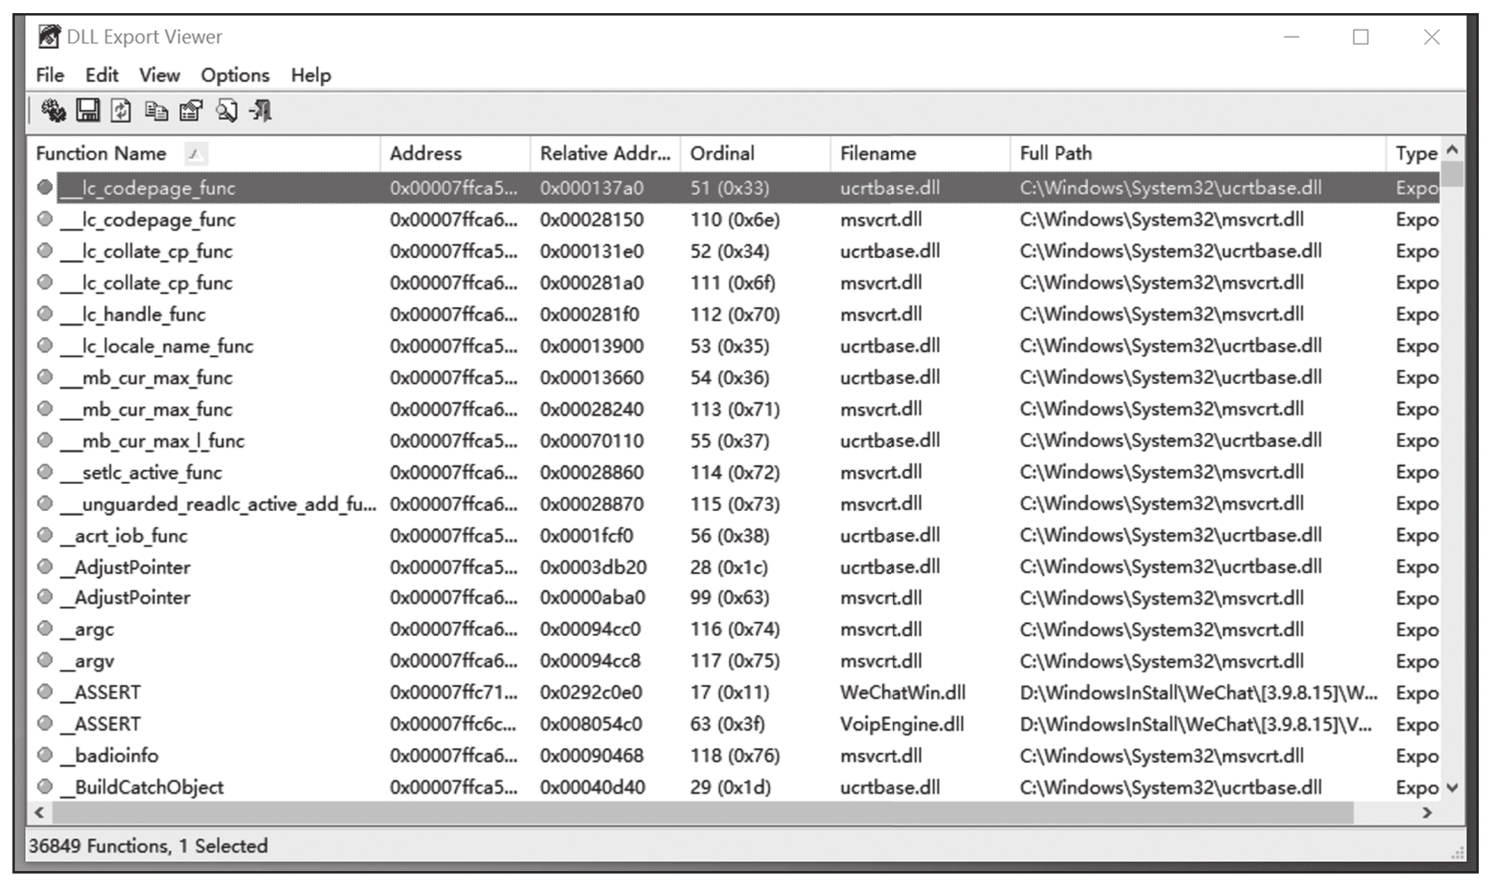
Task: Select the __lc_locale_name_func row name
Action: (x=157, y=346)
